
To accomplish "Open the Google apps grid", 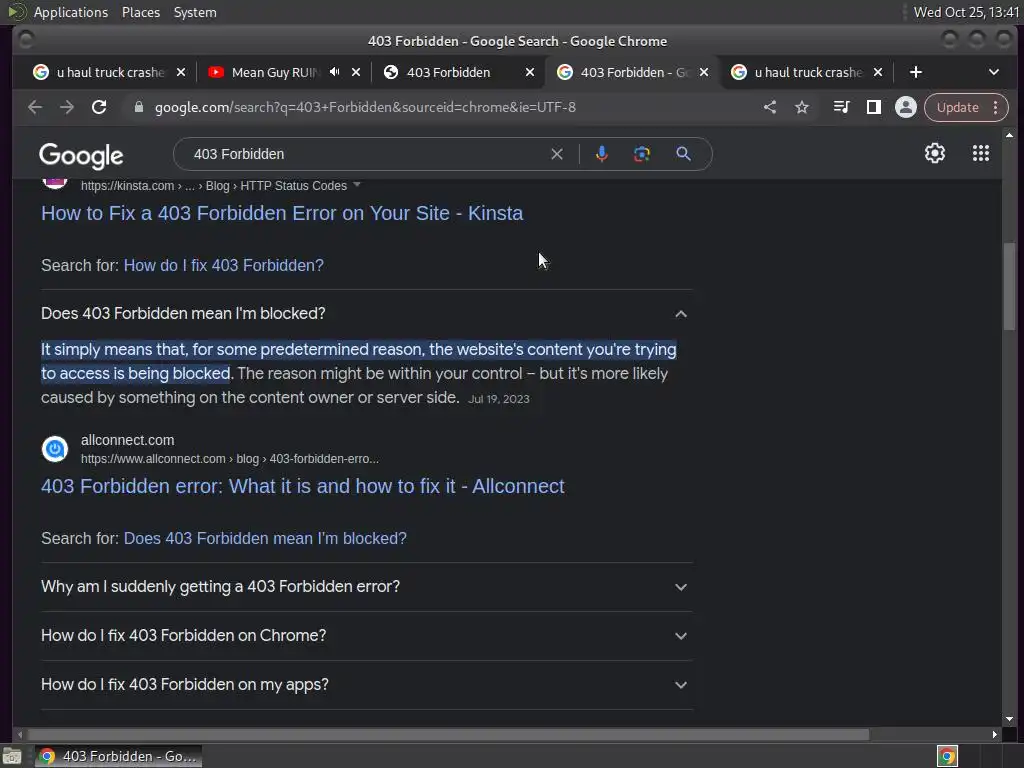I will pos(981,153).
